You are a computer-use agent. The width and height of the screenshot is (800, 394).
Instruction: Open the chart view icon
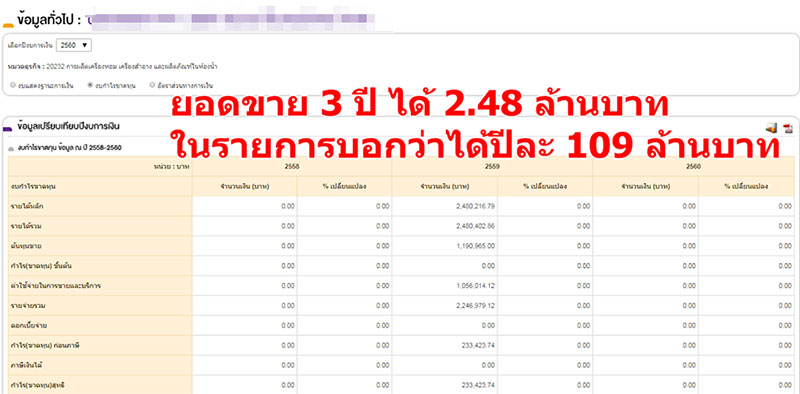coord(770,129)
